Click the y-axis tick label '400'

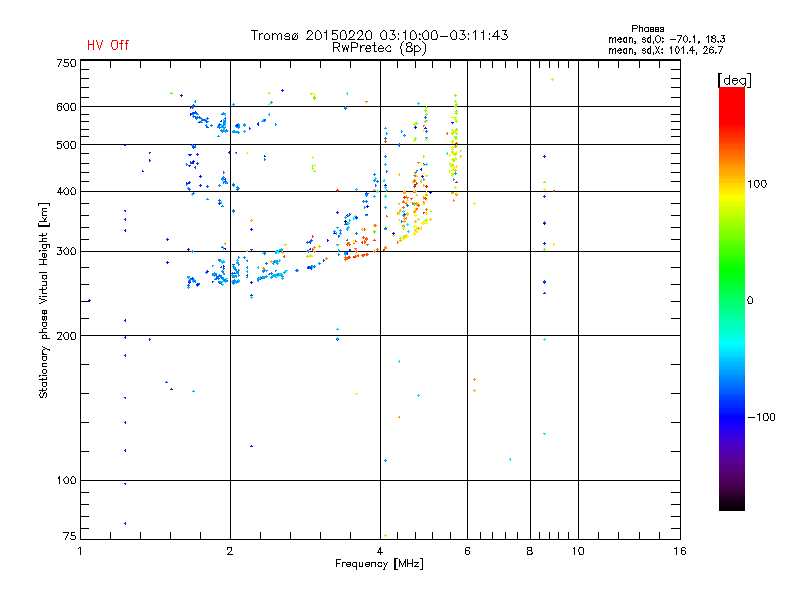[x=66, y=191]
